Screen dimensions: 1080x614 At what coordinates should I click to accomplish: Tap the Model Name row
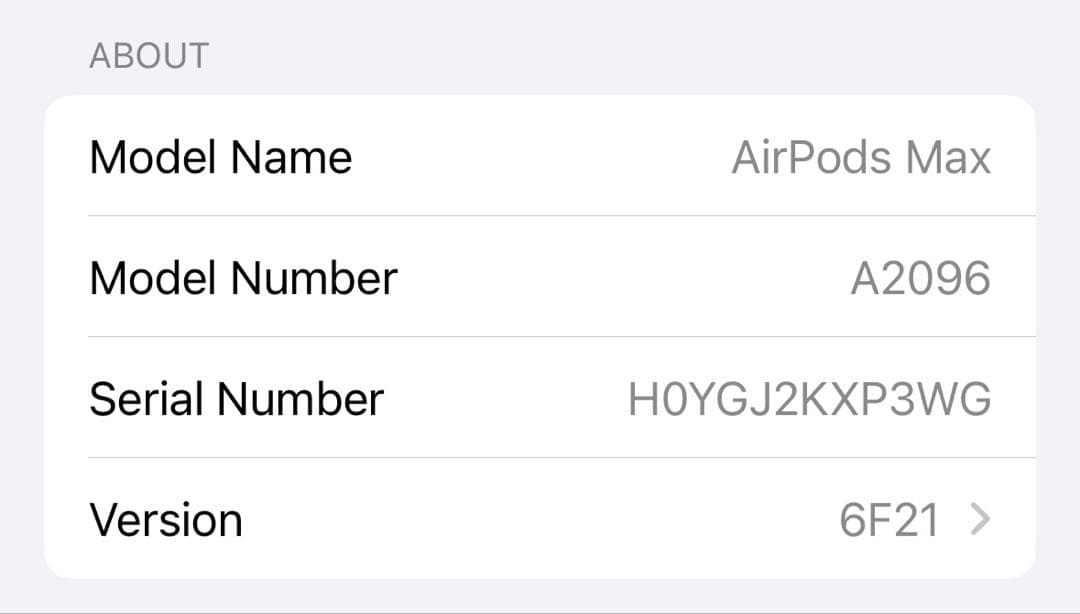click(x=540, y=156)
